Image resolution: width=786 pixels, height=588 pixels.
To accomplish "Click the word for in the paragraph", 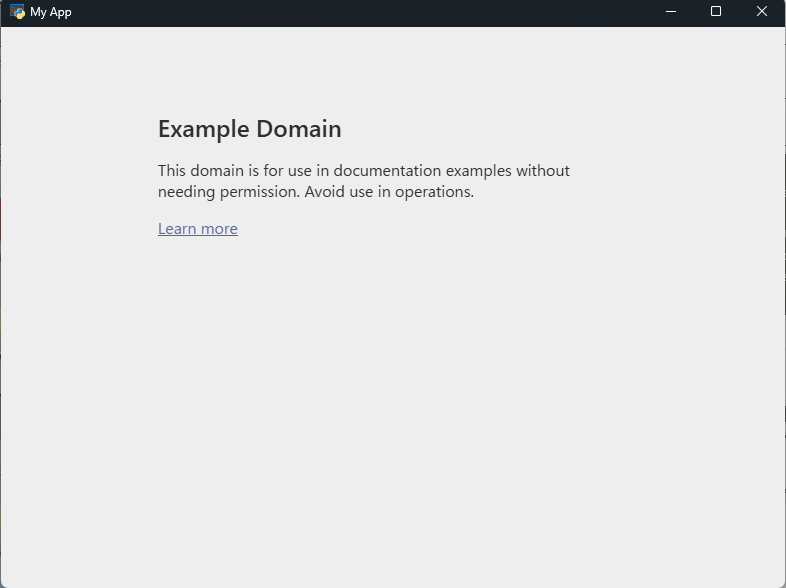I will [273, 171].
